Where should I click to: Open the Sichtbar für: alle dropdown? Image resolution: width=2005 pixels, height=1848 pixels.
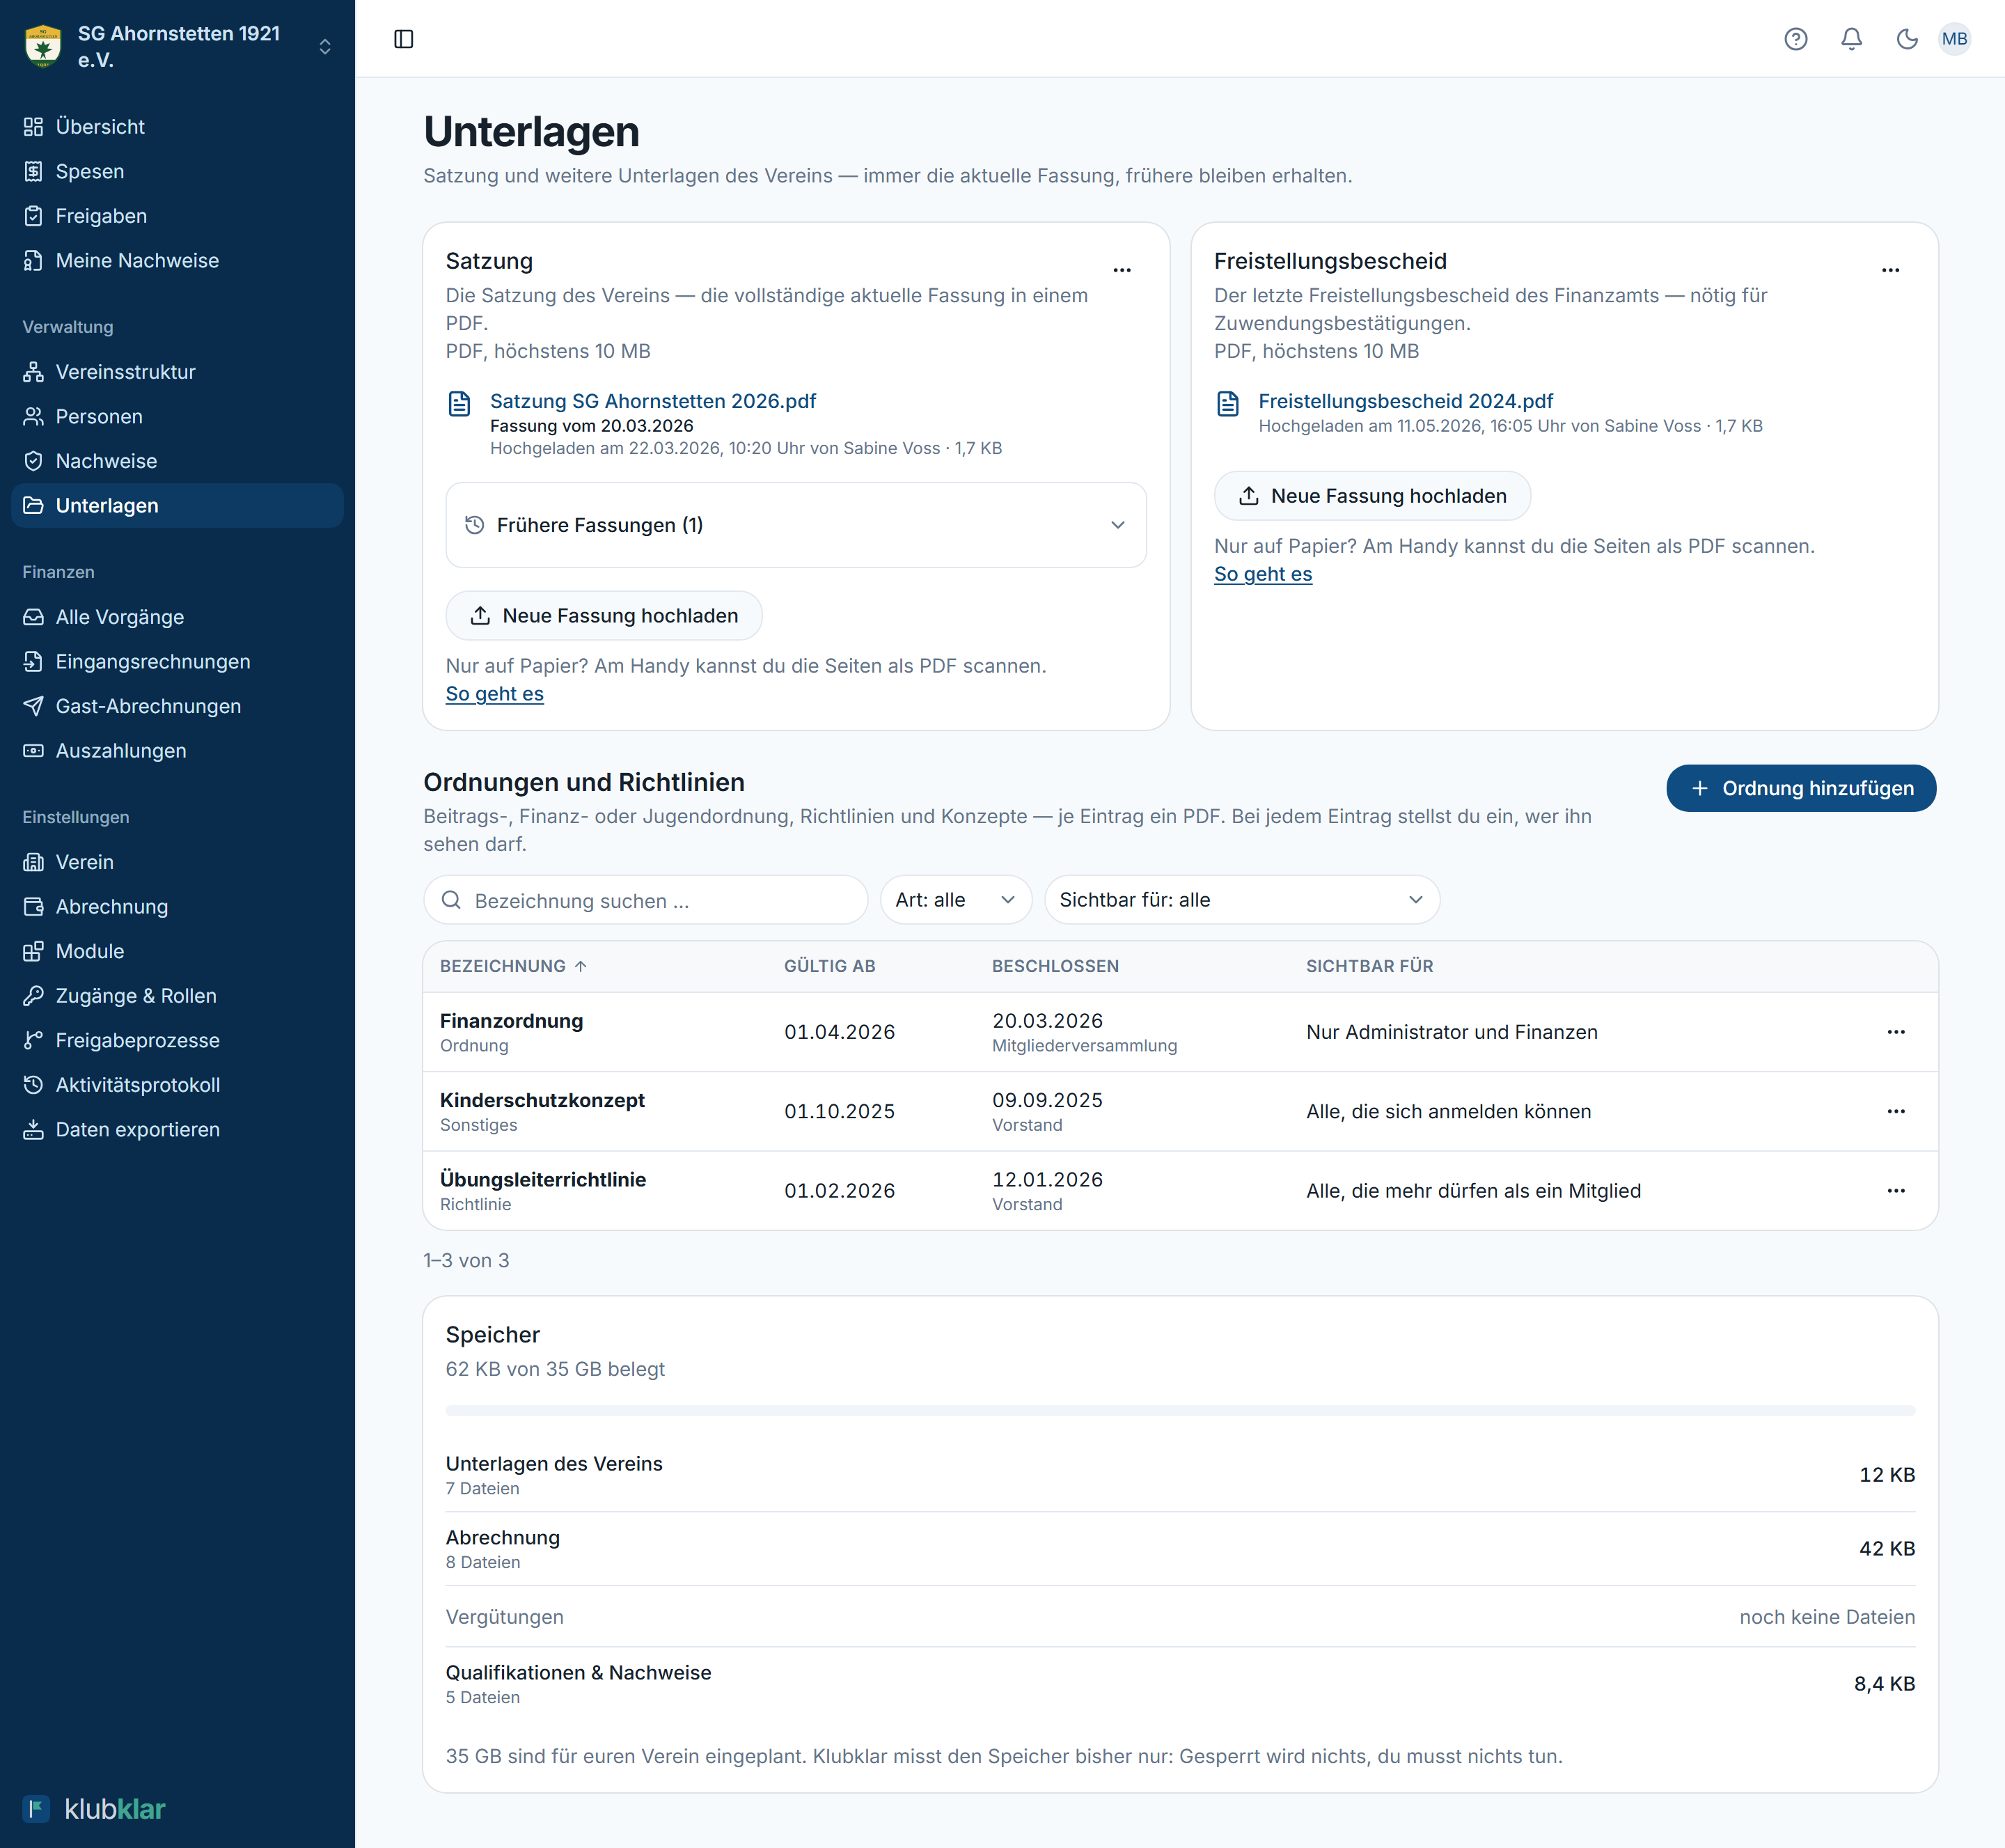click(1242, 900)
